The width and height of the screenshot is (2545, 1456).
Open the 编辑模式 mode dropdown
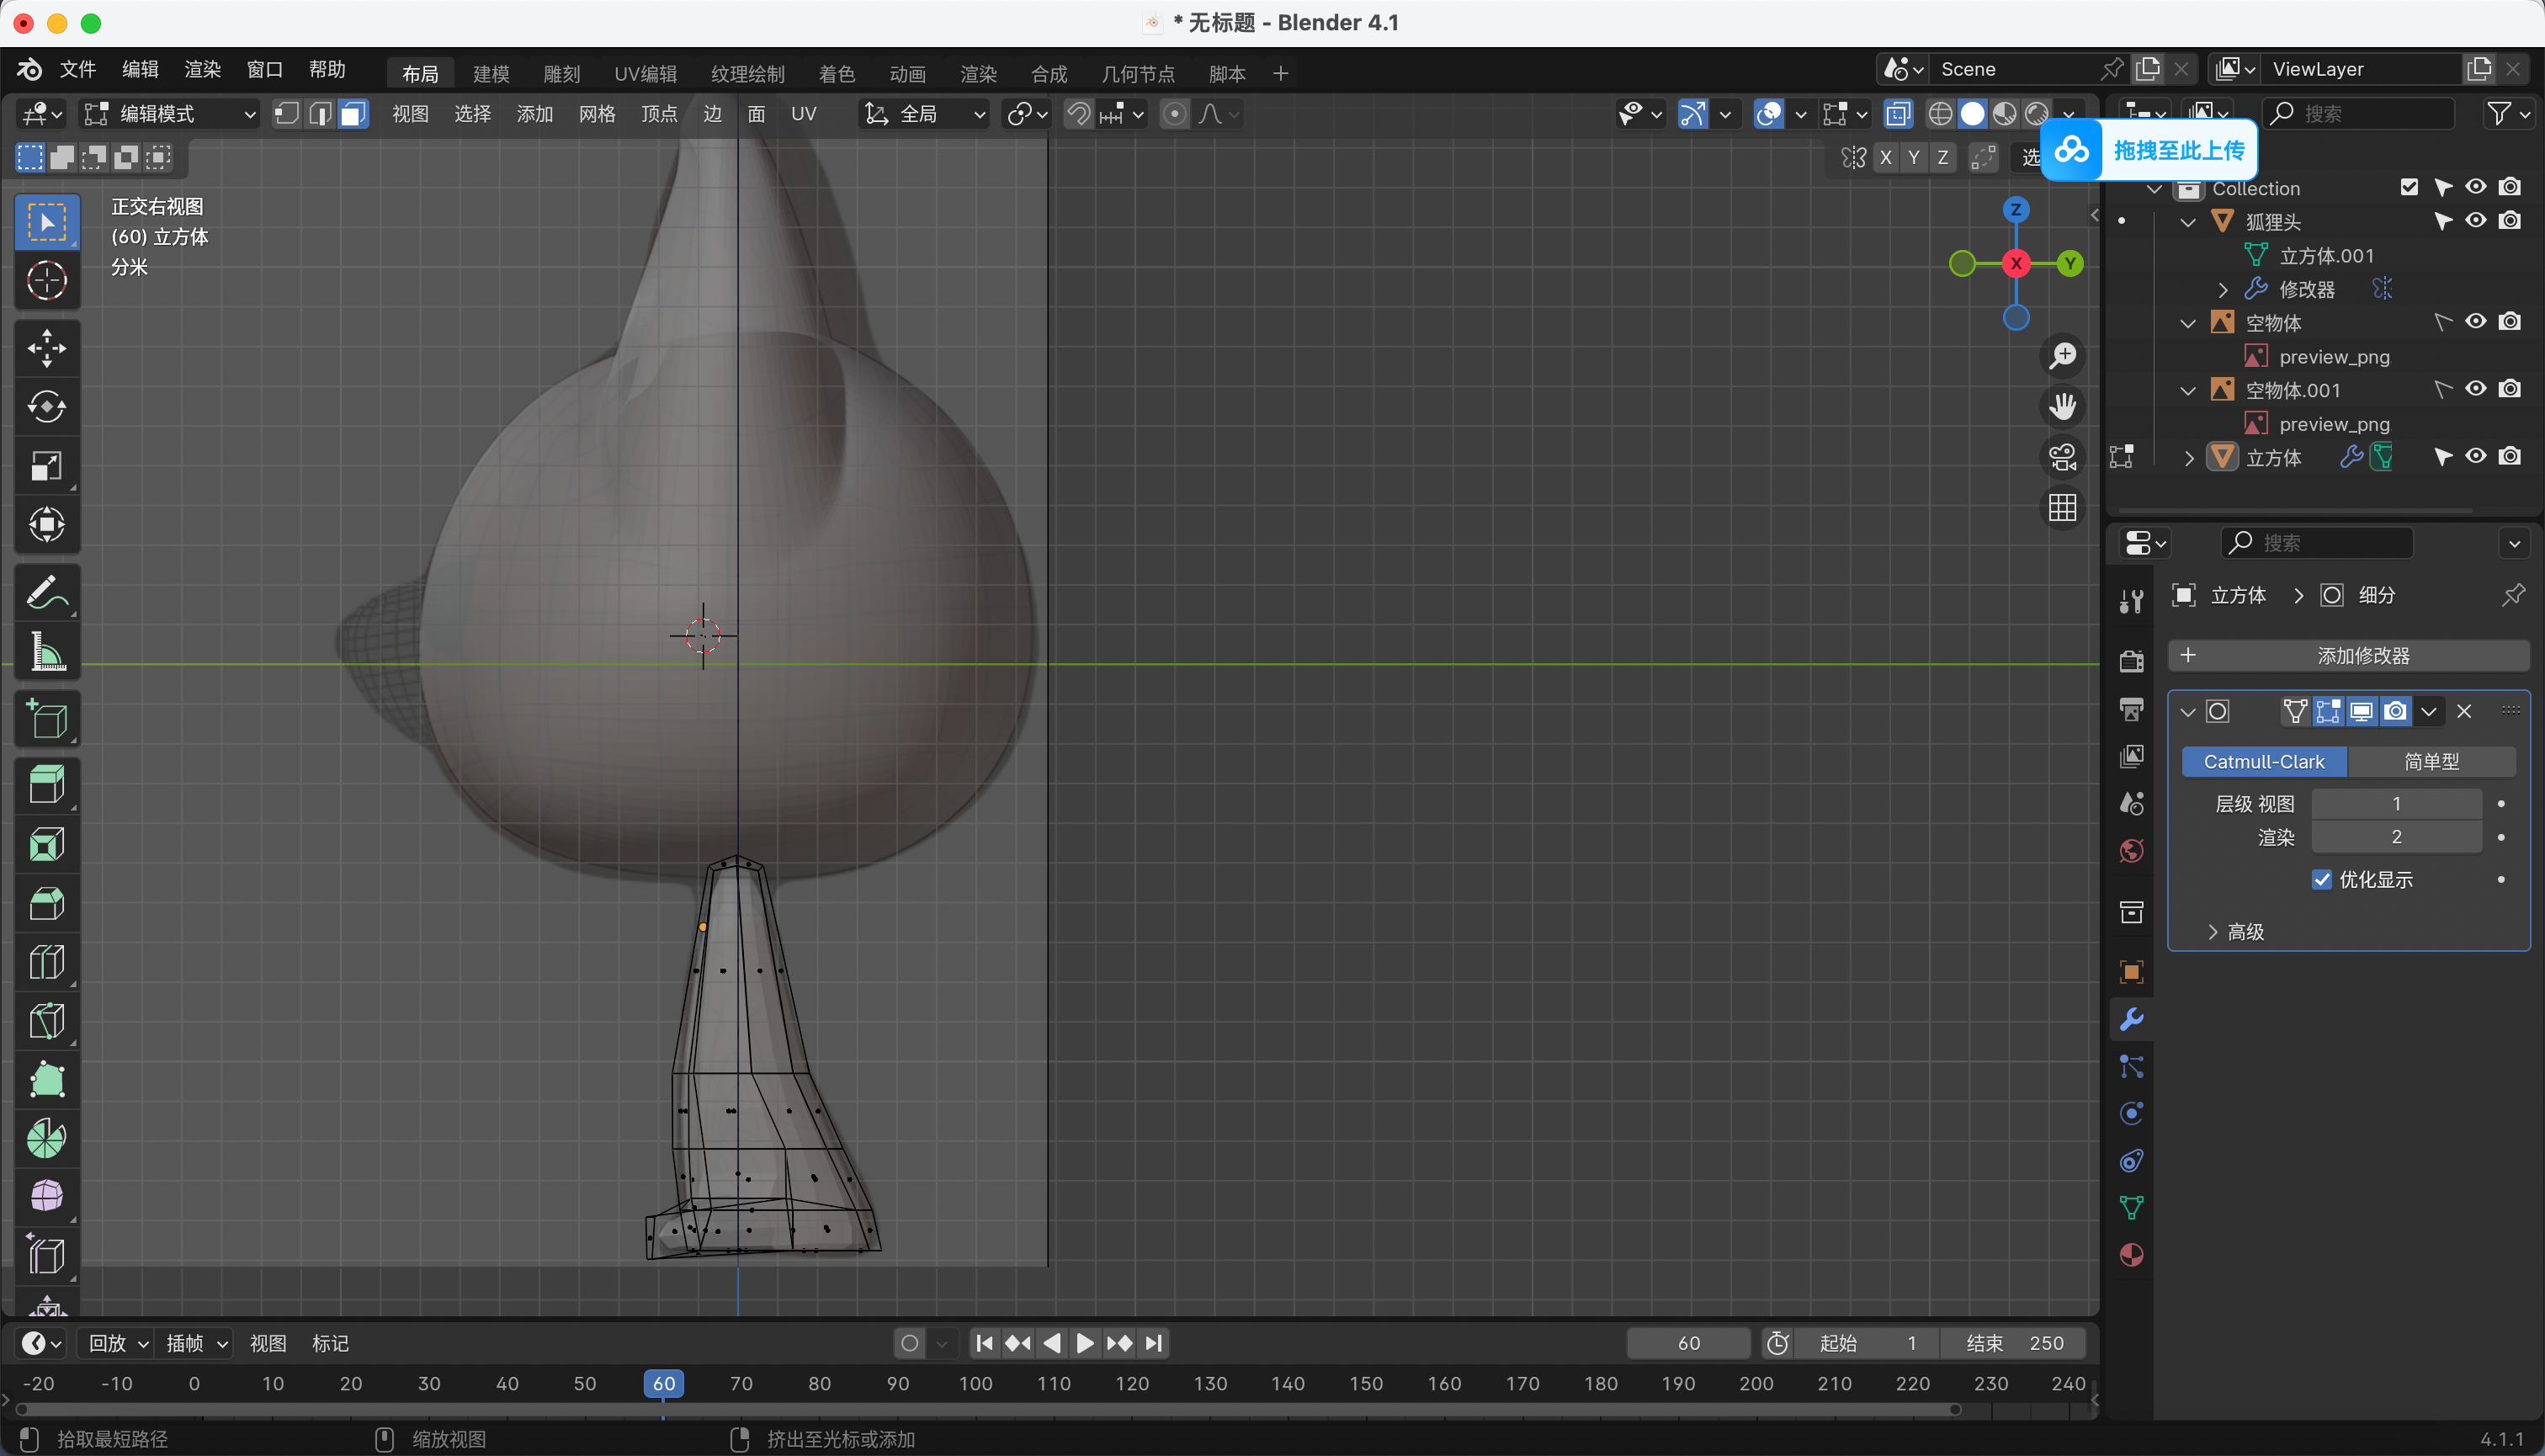170,114
